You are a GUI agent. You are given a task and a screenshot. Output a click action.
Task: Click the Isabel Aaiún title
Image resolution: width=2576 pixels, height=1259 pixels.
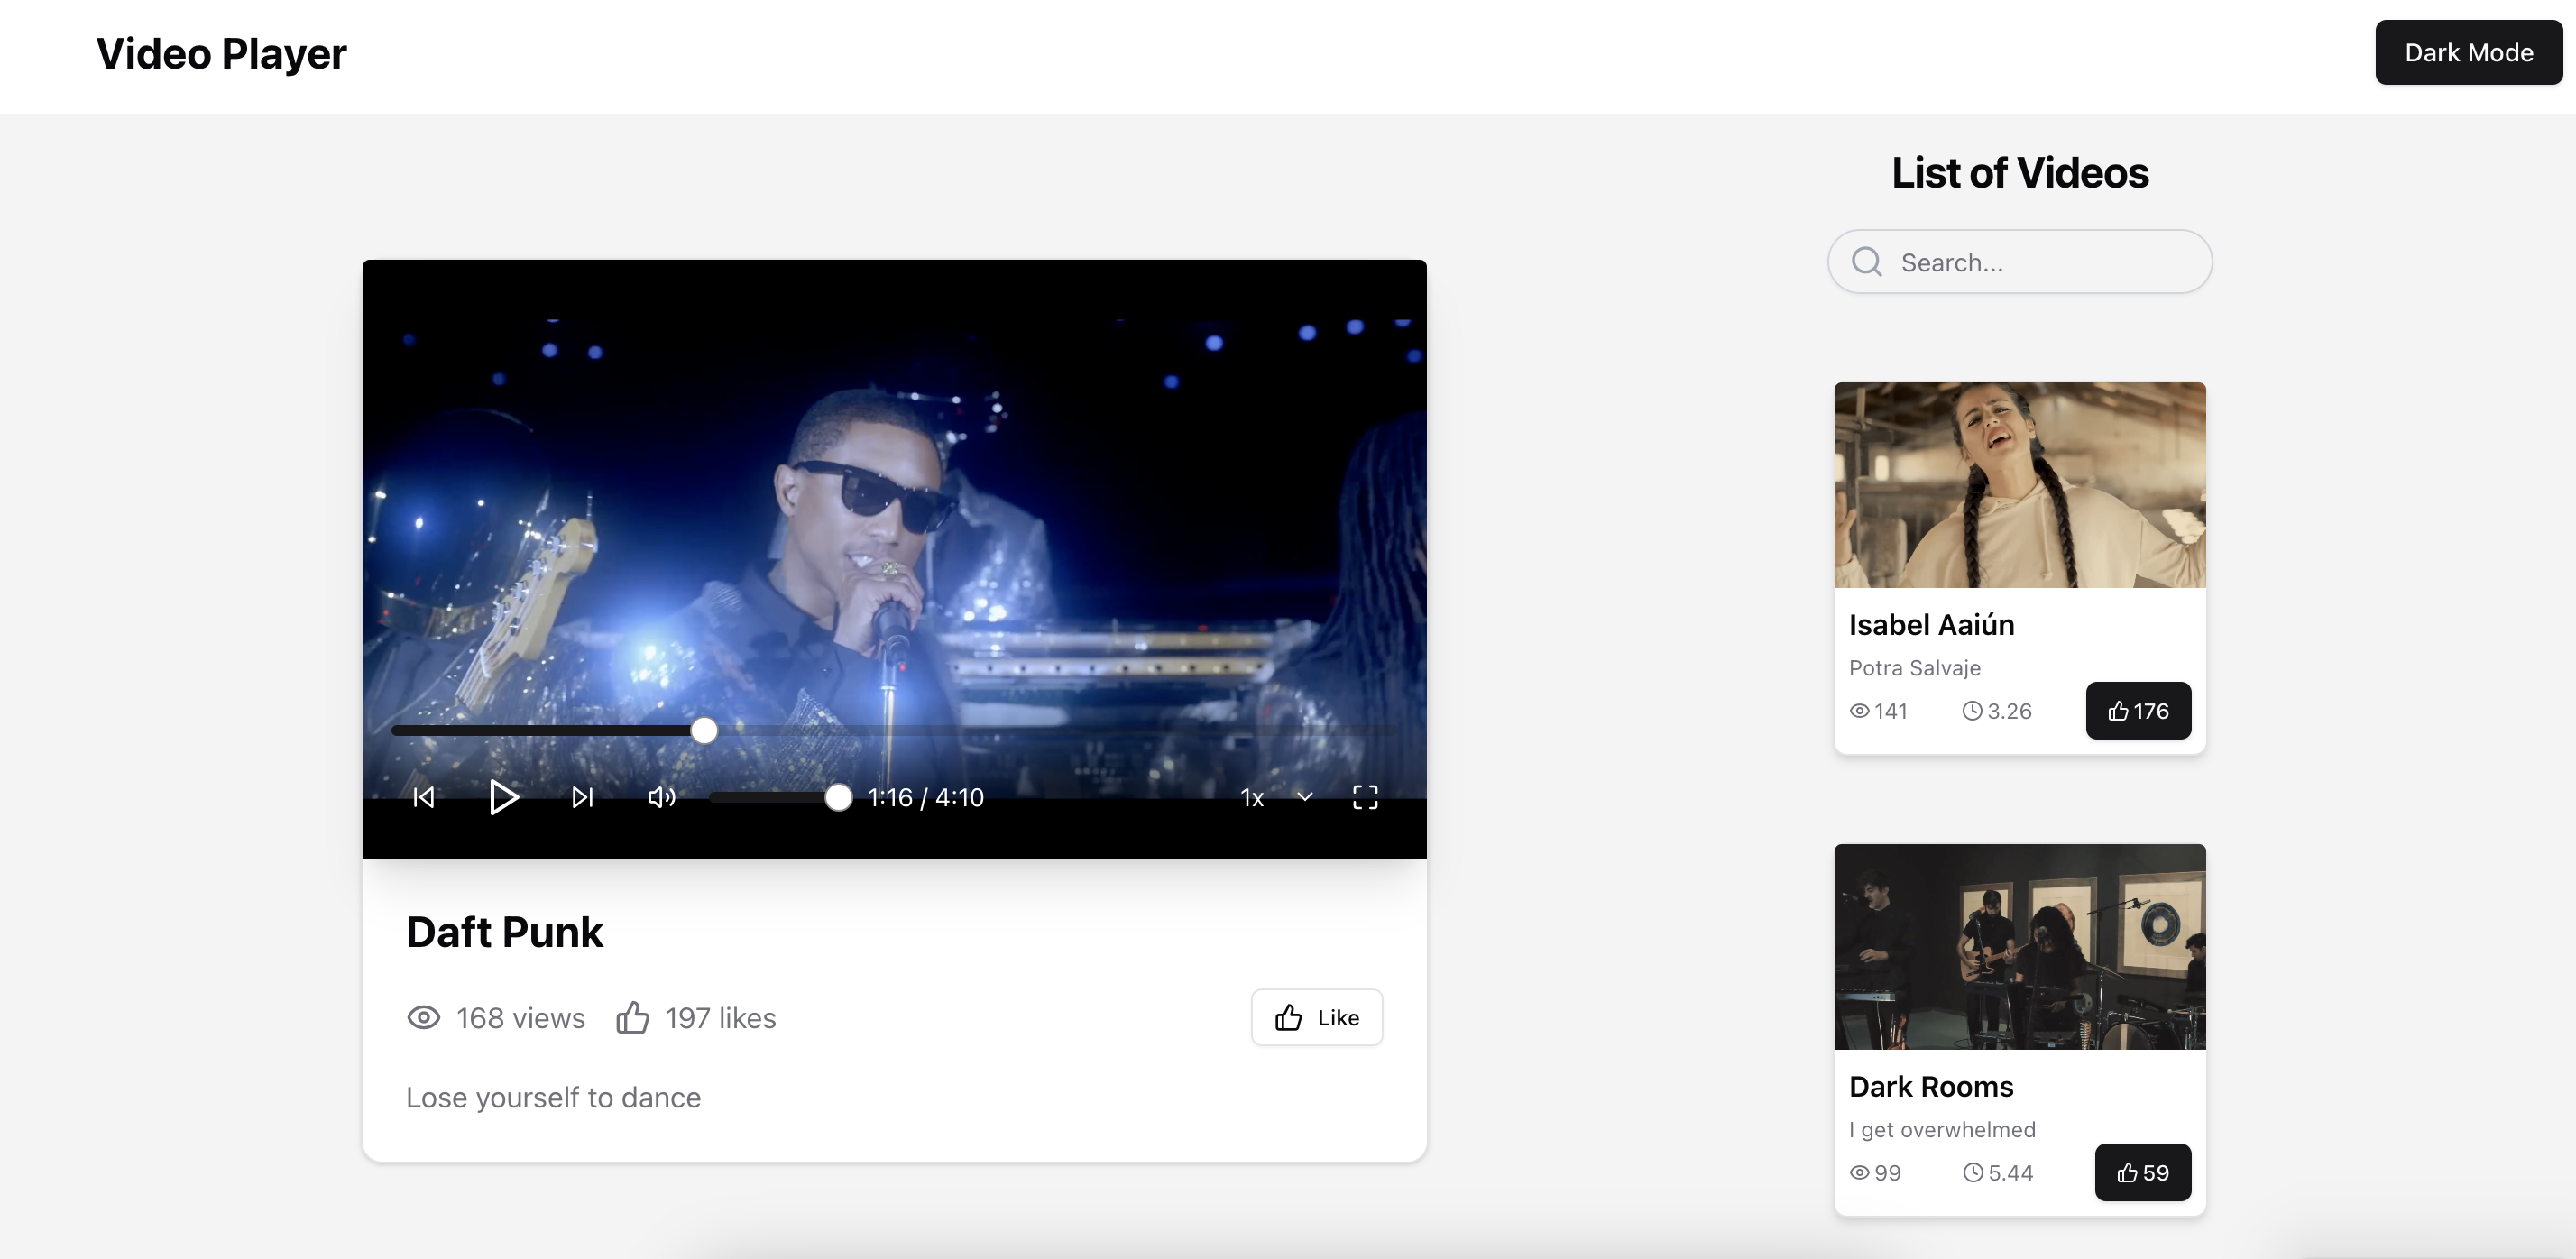(1931, 624)
